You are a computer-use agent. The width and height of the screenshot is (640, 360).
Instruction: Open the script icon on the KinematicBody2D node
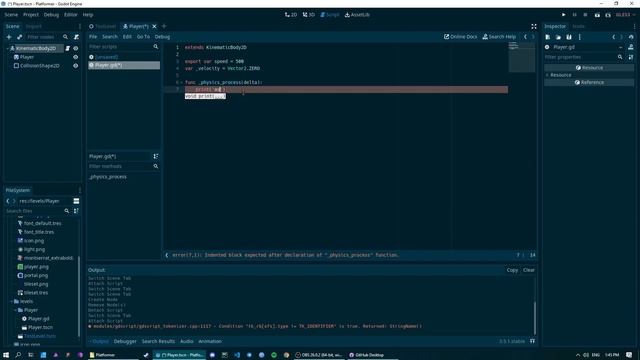[x=68, y=48]
